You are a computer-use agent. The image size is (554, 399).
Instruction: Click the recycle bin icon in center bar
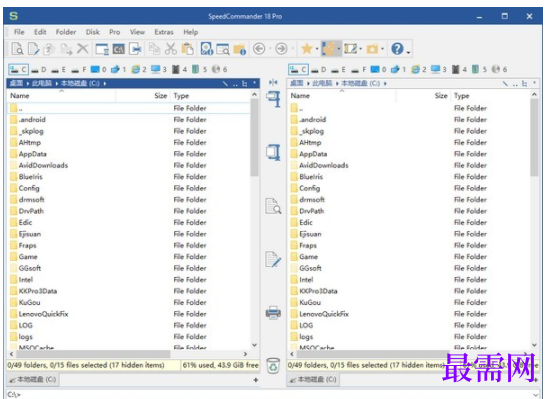pyautogui.click(x=273, y=366)
